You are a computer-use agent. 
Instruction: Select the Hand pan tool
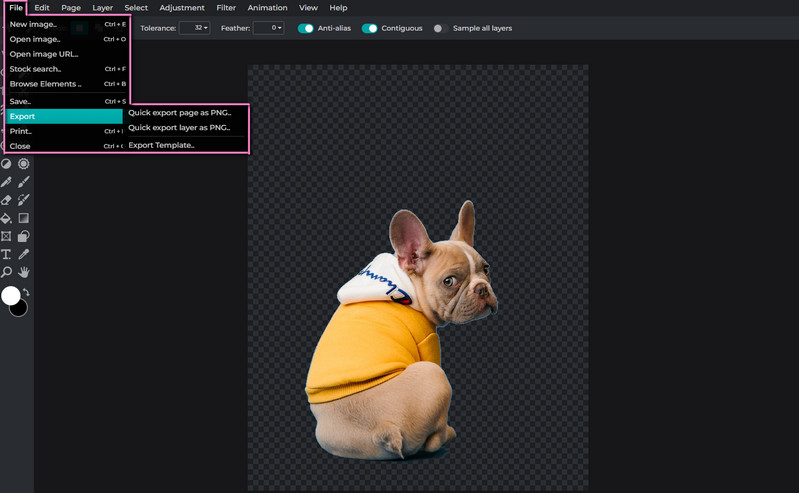(24, 272)
